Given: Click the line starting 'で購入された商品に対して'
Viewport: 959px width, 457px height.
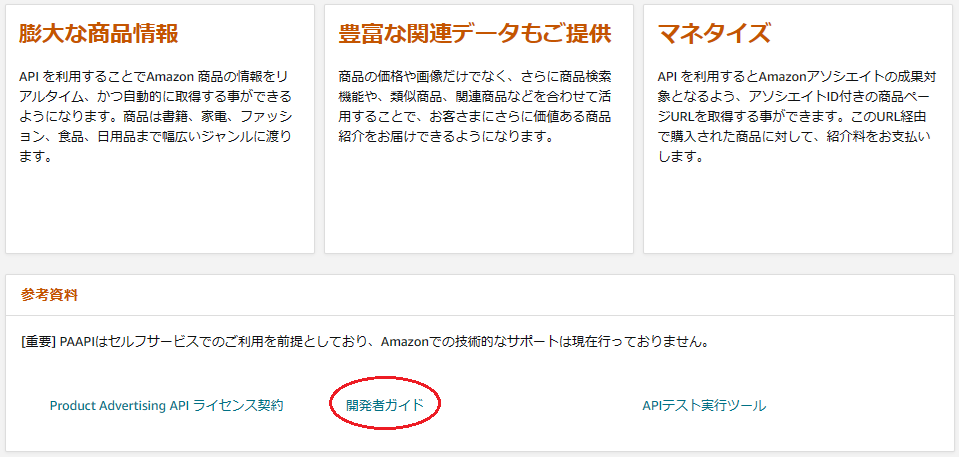Looking at the screenshot, I should point(794,136).
